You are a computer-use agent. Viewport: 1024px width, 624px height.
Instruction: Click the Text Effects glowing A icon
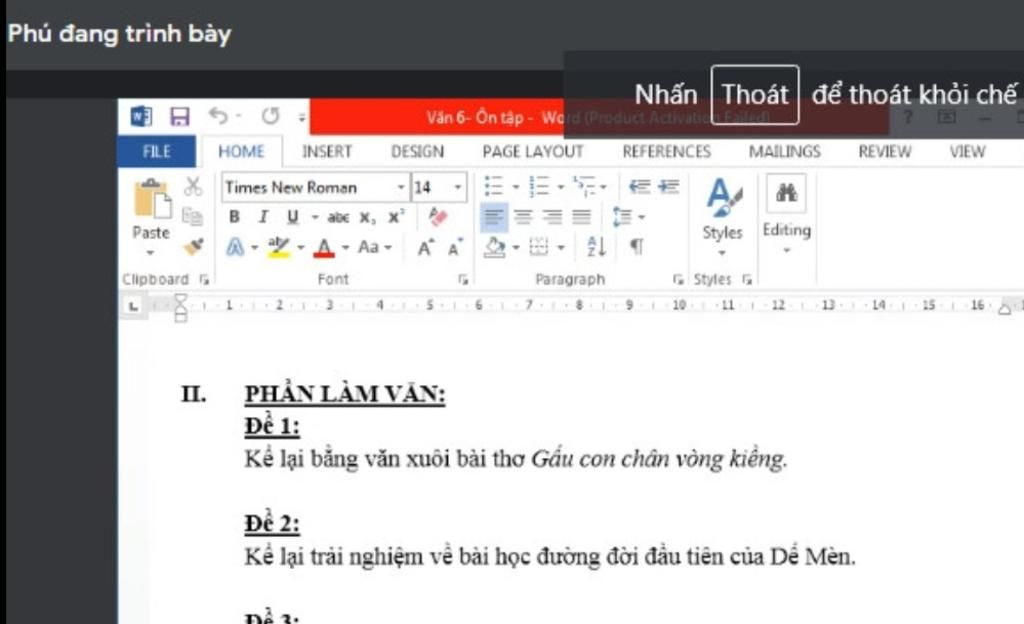pyautogui.click(x=235, y=247)
